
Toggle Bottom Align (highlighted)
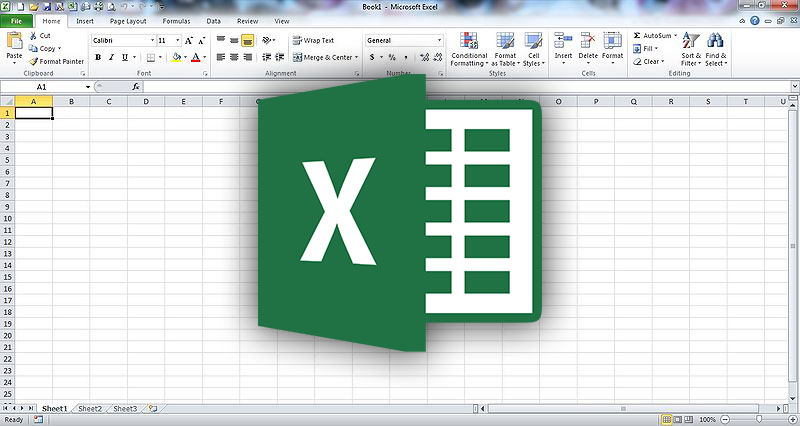(x=247, y=40)
